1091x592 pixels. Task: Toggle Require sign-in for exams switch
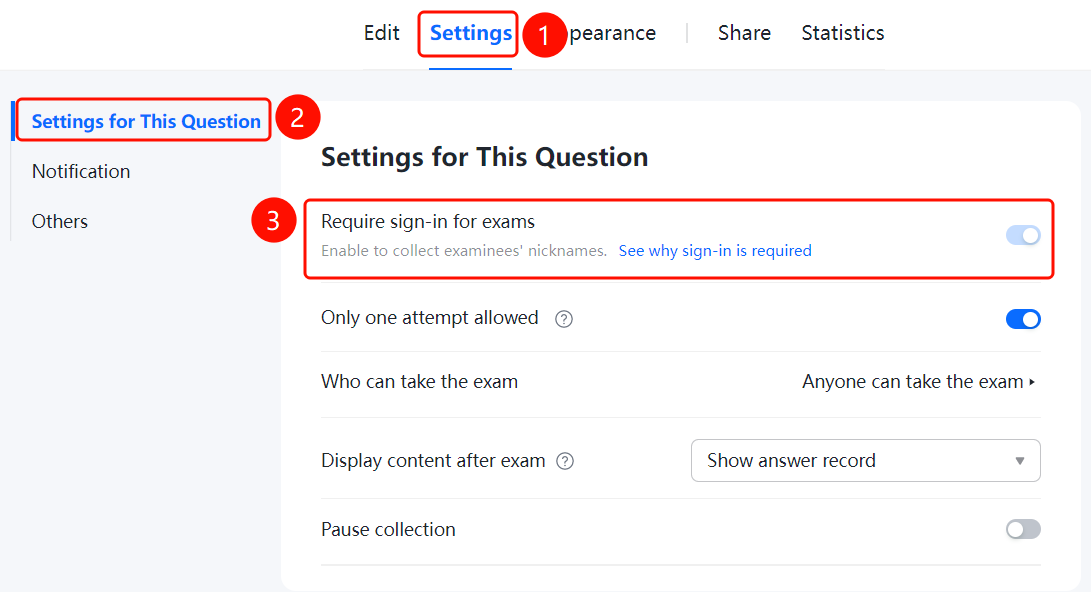click(1023, 235)
